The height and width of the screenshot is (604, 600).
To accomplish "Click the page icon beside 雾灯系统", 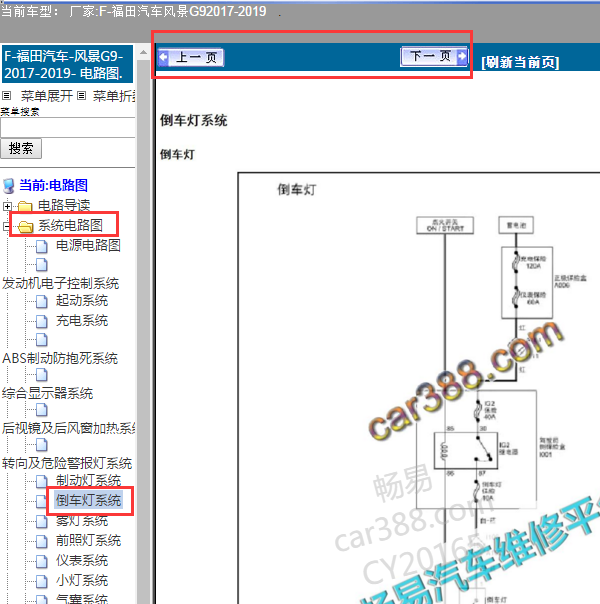I will point(42,521).
